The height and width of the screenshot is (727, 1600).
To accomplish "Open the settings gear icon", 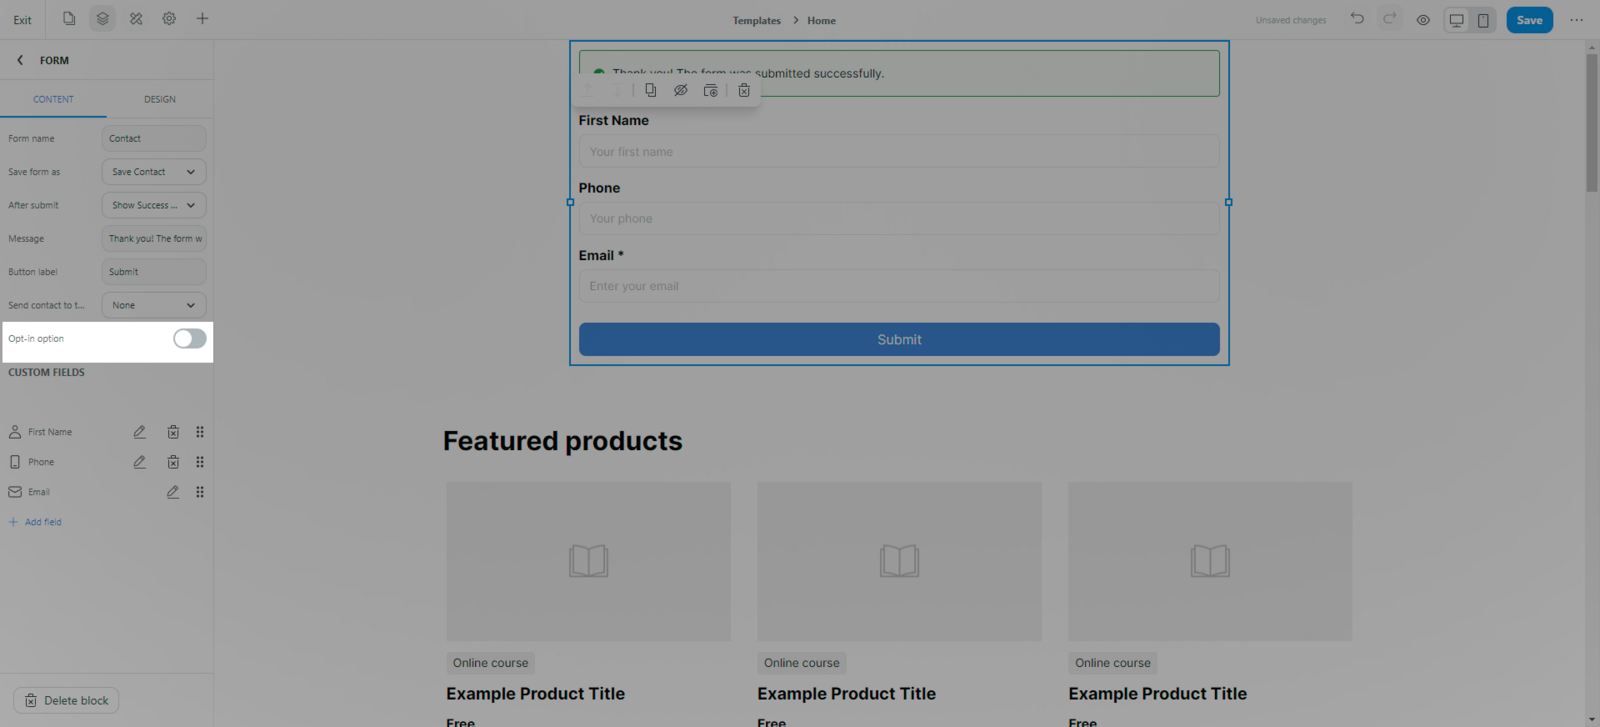I will pyautogui.click(x=169, y=19).
